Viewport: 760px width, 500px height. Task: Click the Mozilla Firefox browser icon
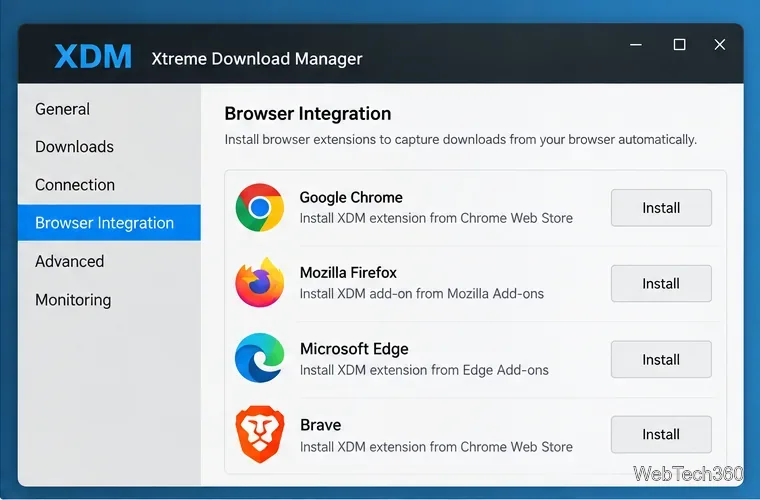pyautogui.click(x=260, y=282)
